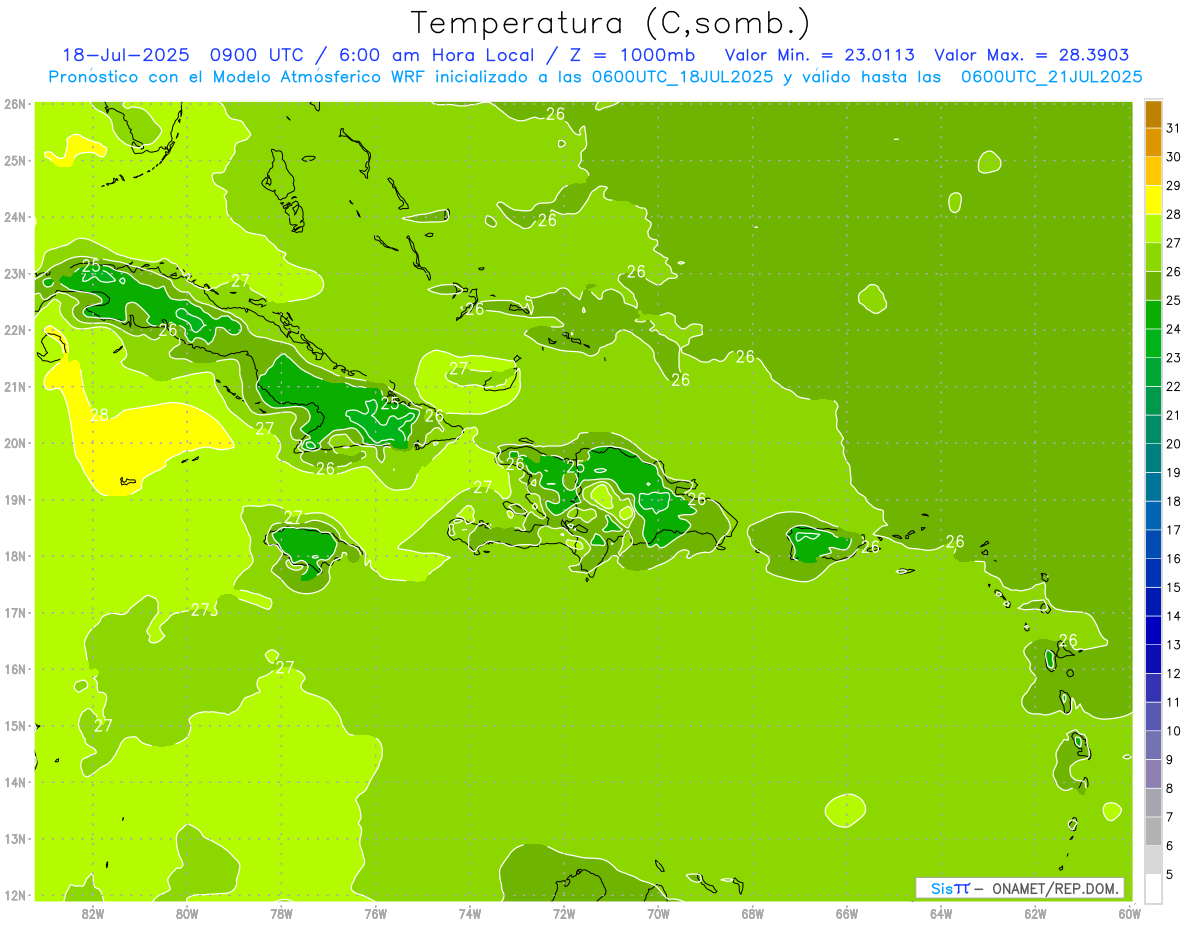Click the "12N" latitude axis label
This screenshot has width=1200, height=927.
14,895
